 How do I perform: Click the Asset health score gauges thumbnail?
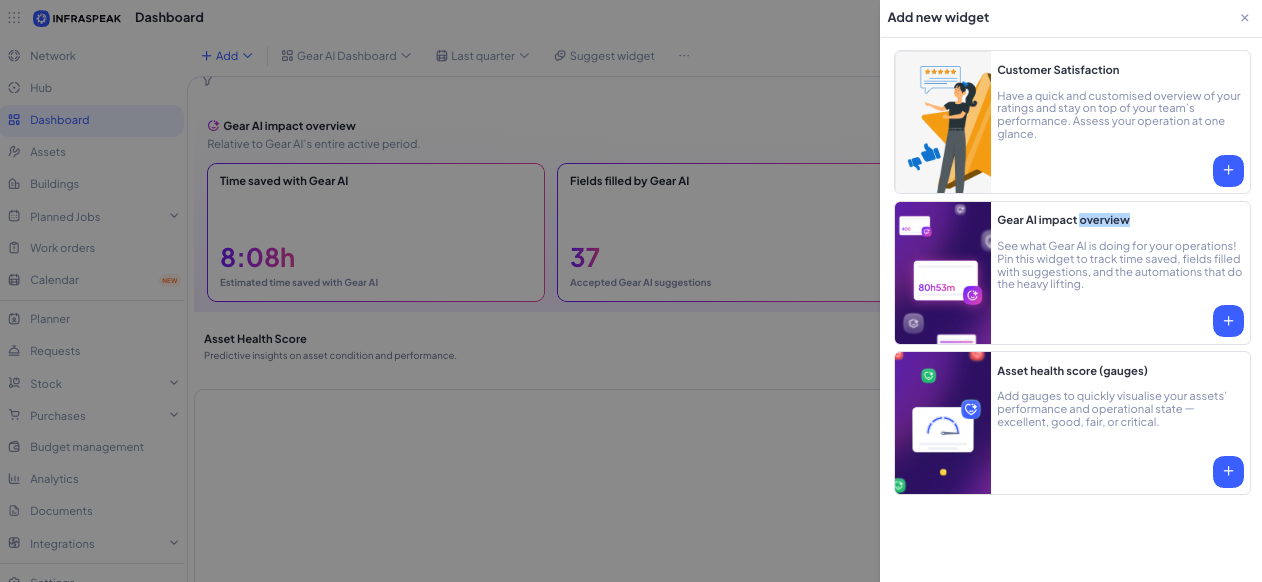tap(943, 423)
